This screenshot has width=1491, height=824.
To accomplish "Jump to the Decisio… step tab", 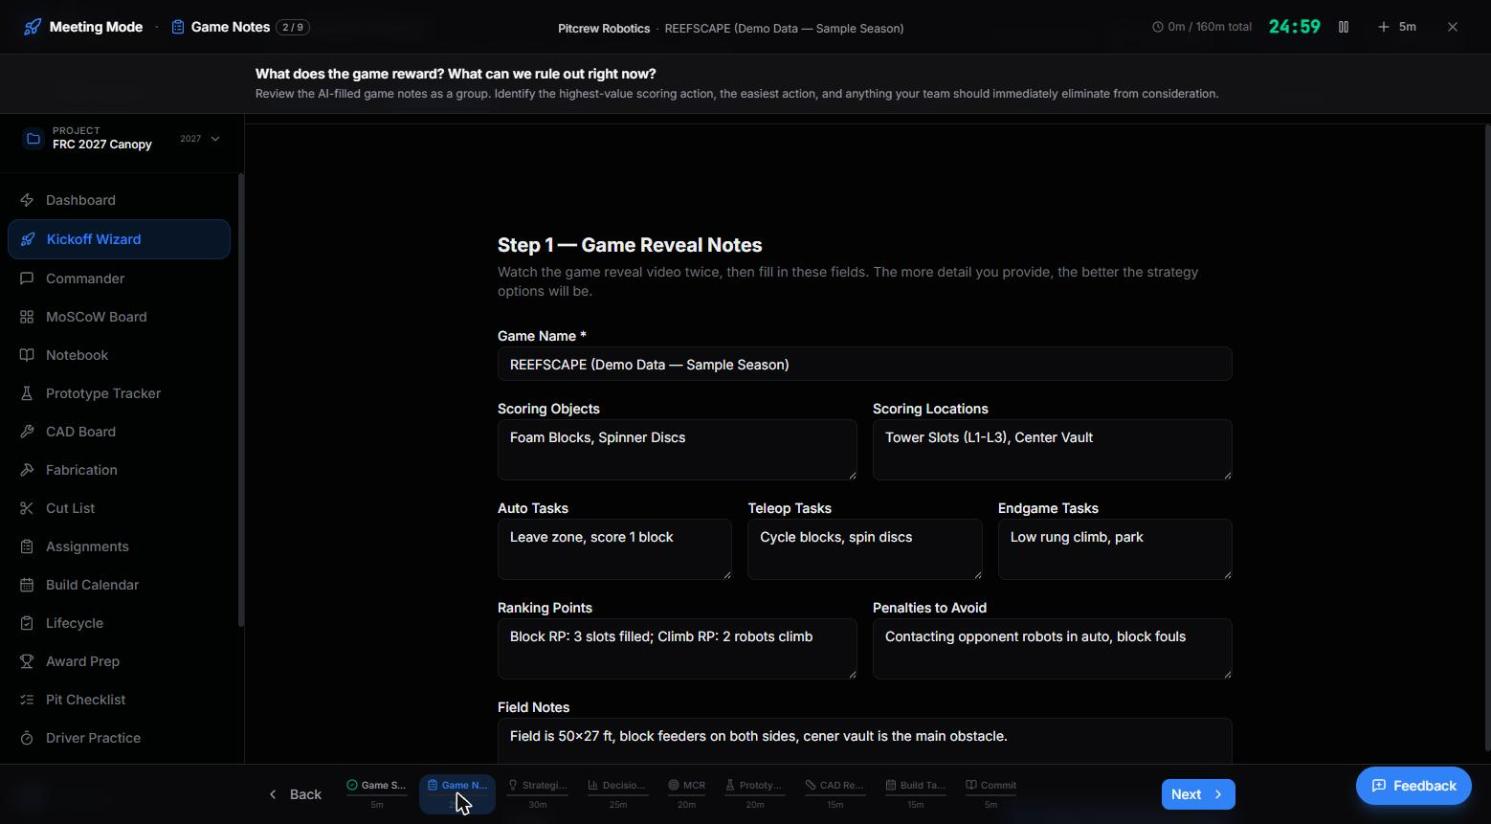I will (x=617, y=794).
